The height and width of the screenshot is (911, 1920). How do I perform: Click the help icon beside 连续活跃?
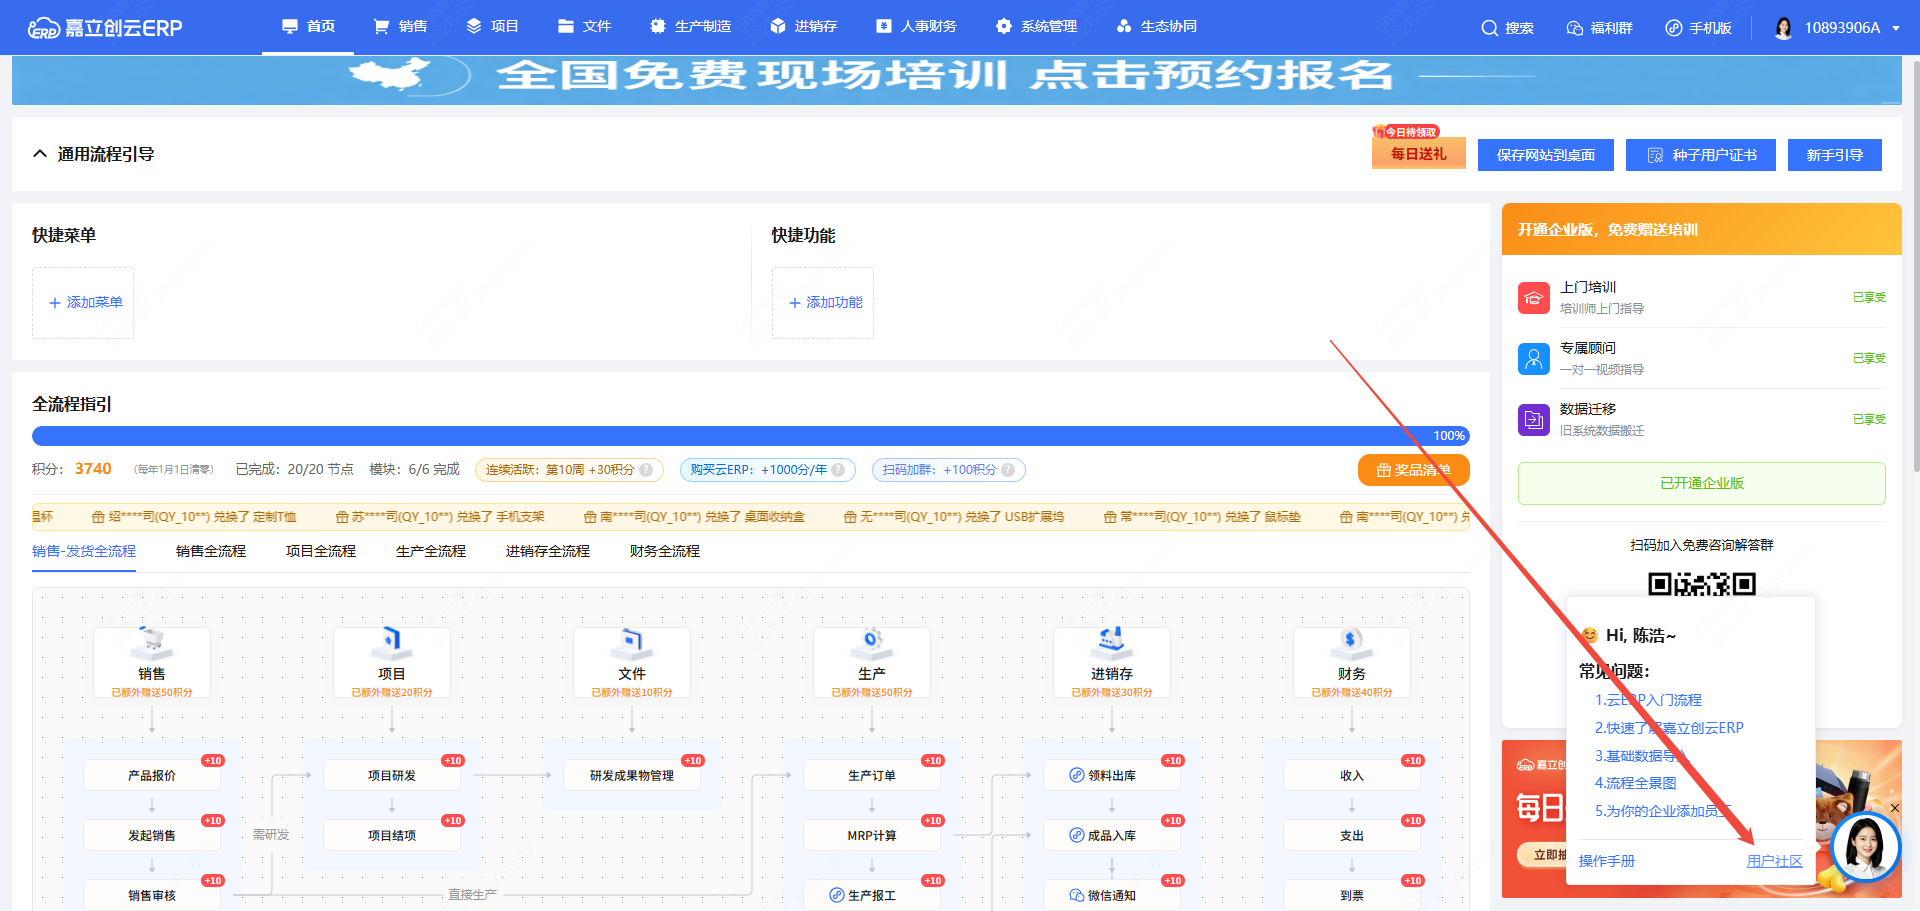click(x=646, y=470)
